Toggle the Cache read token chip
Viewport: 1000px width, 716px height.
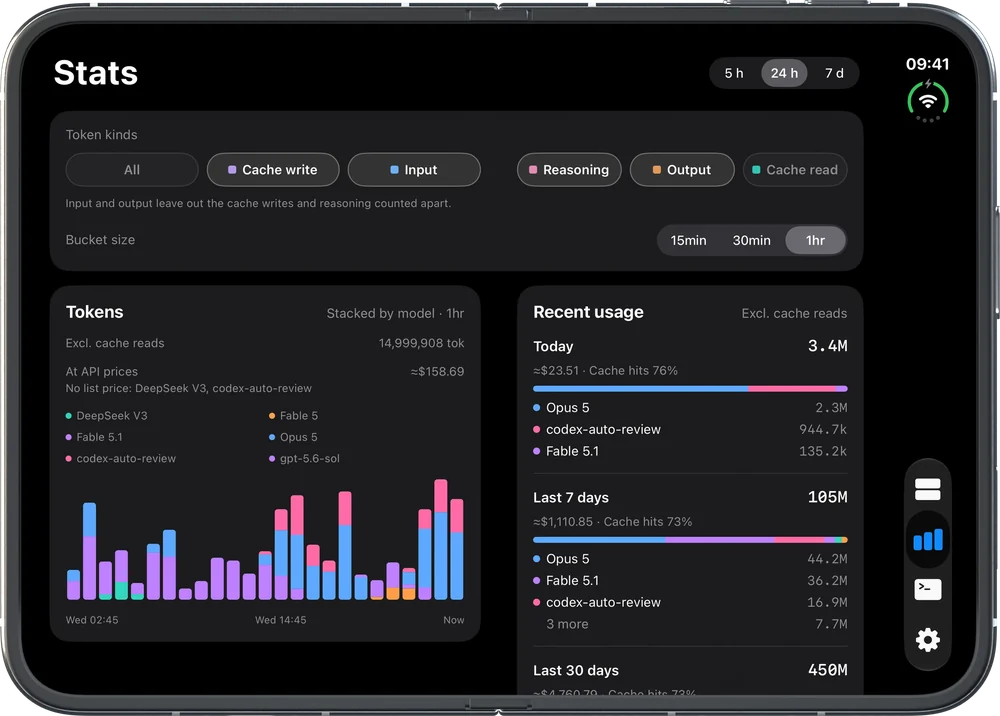point(795,170)
